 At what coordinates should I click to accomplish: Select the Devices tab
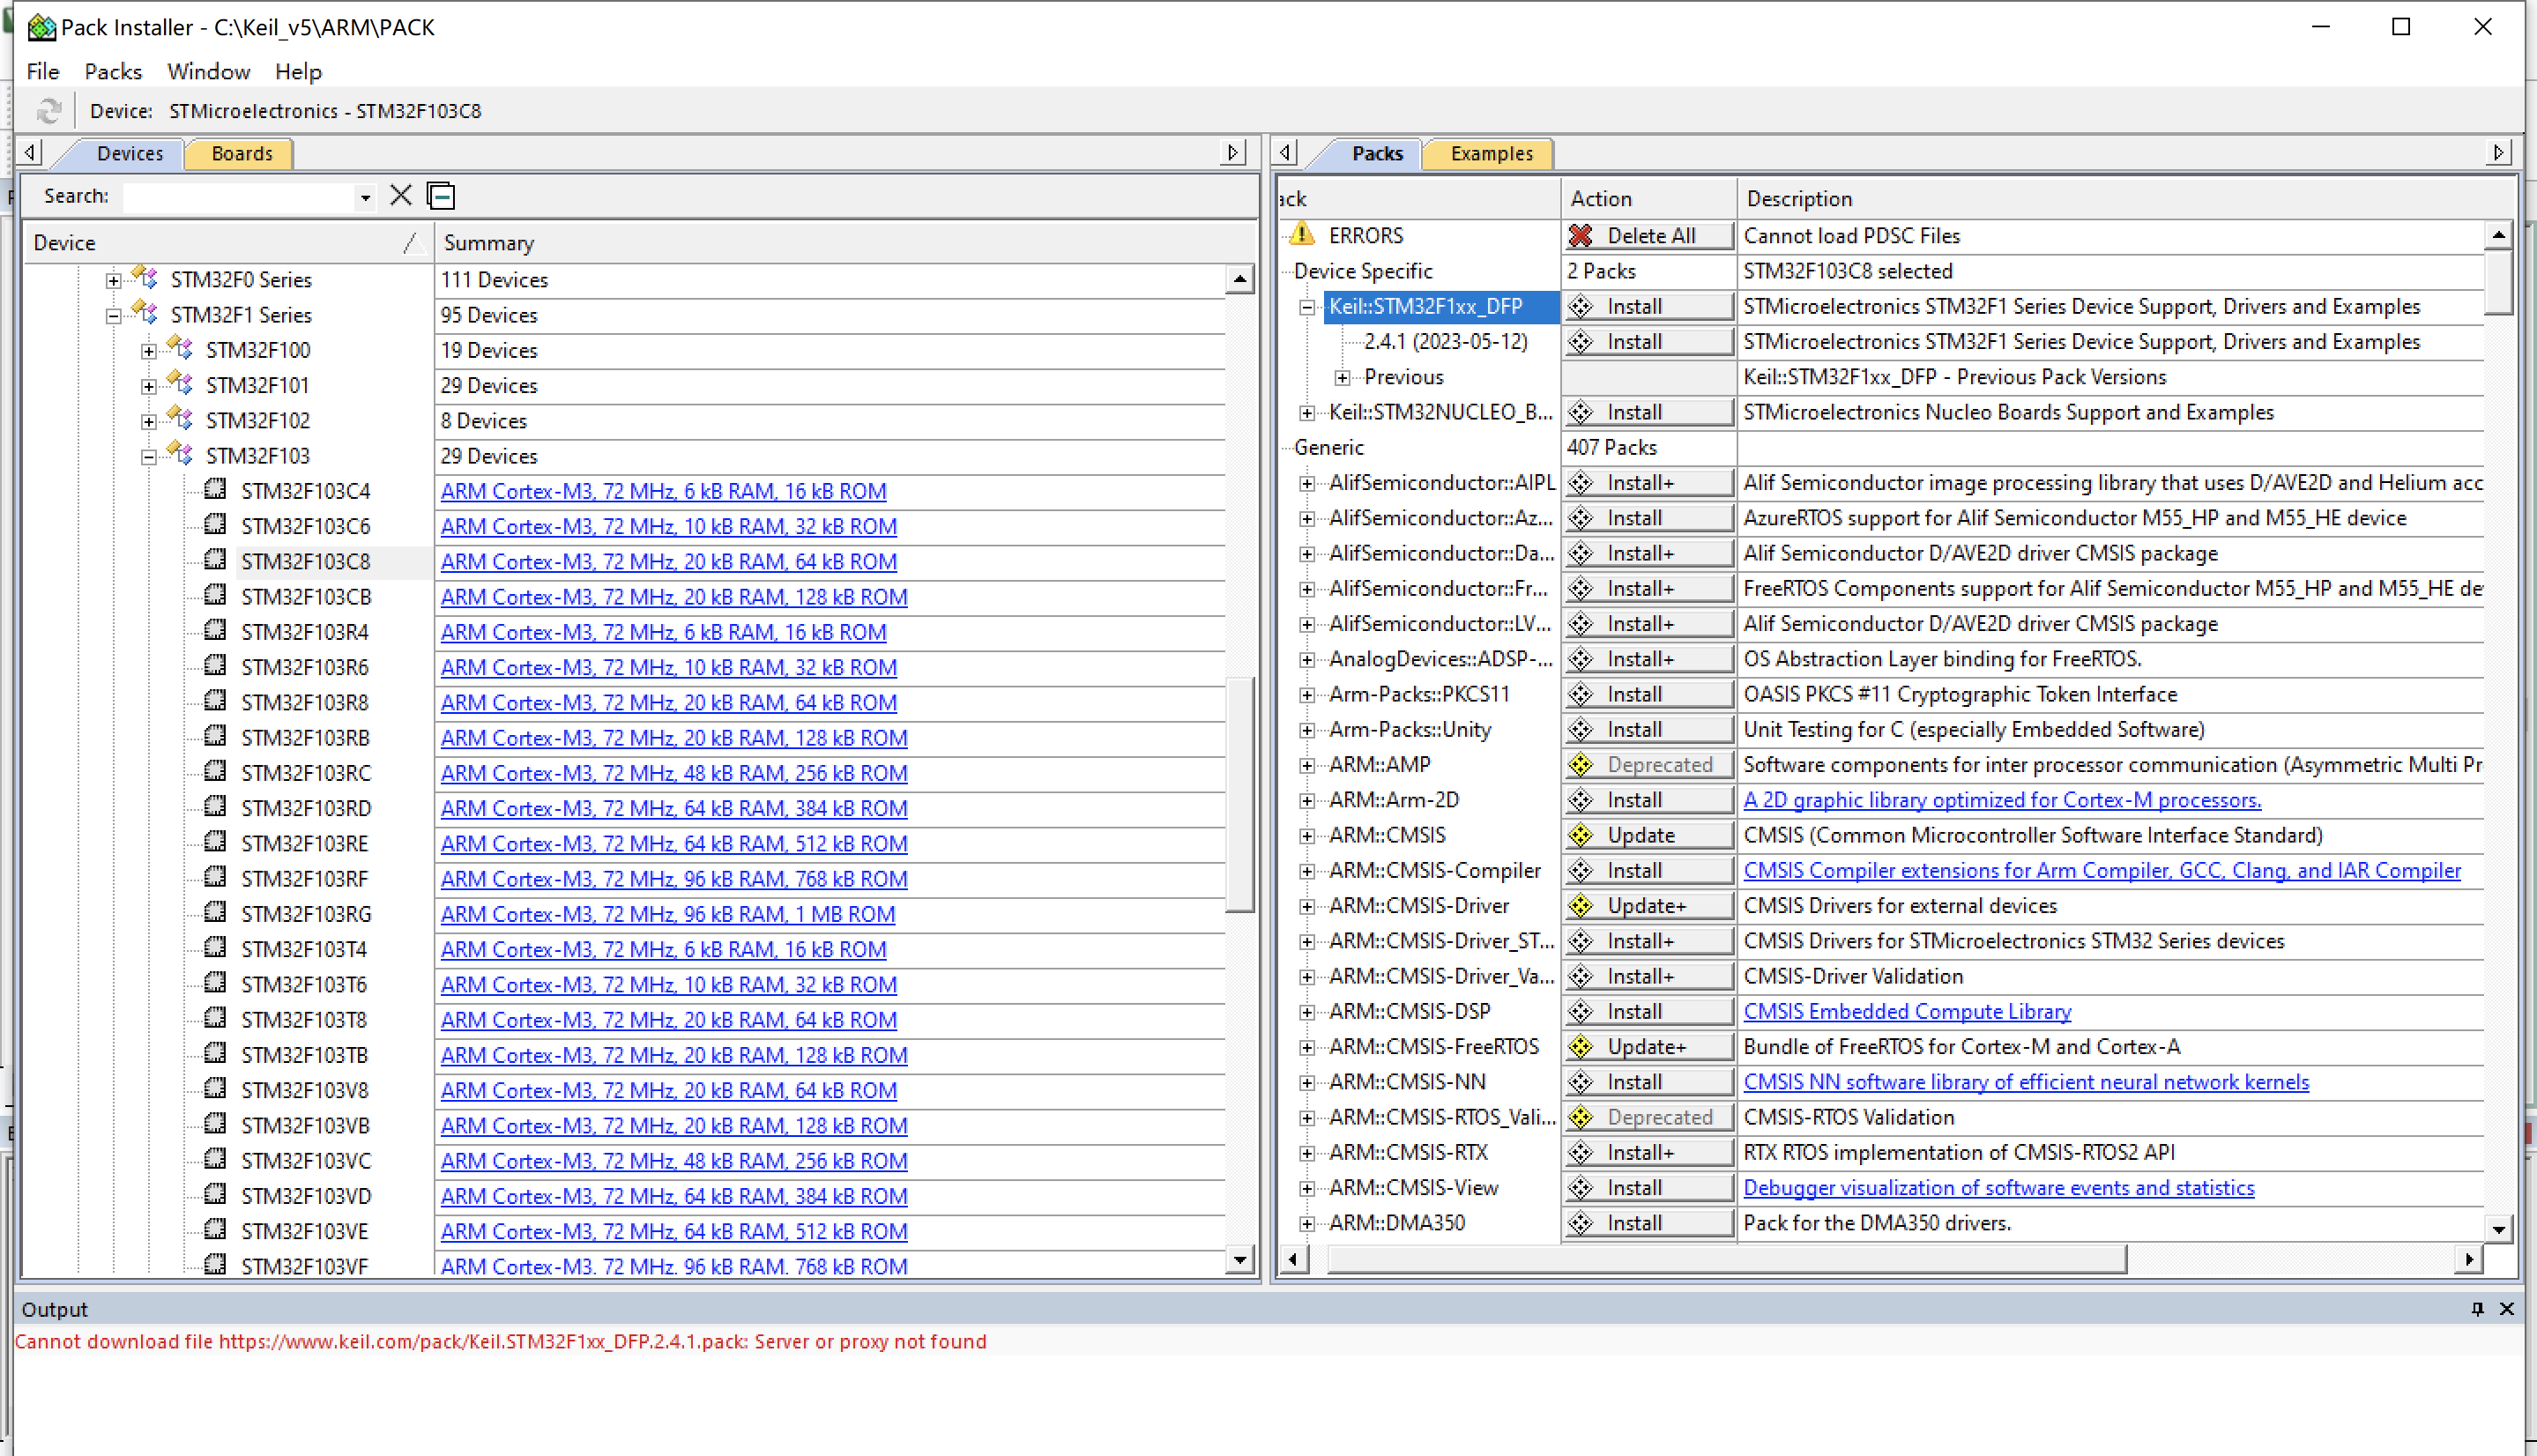(129, 153)
